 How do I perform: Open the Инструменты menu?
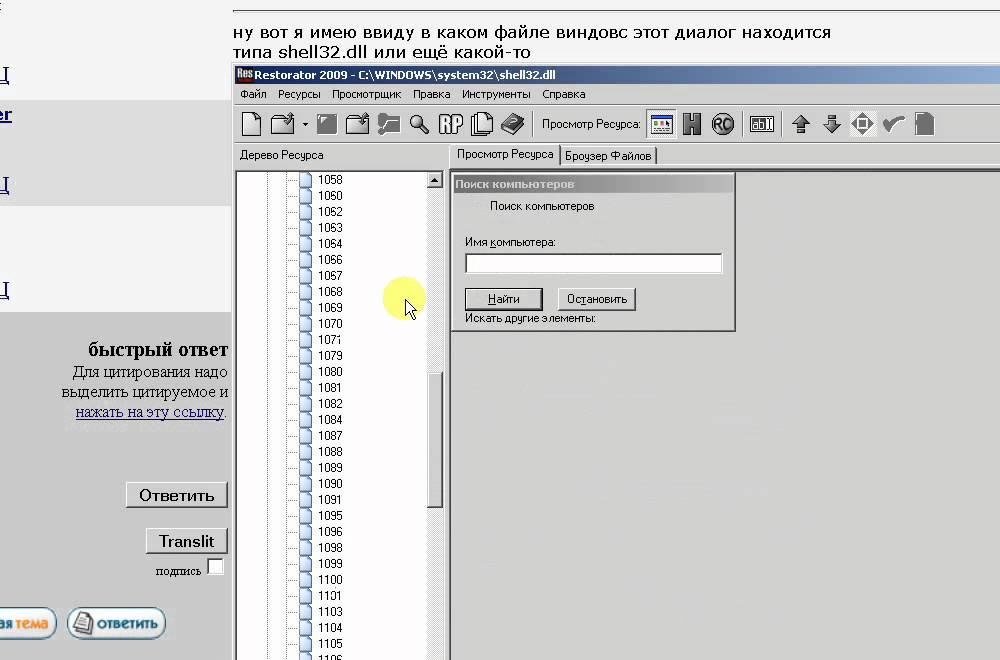tap(496, 94)
